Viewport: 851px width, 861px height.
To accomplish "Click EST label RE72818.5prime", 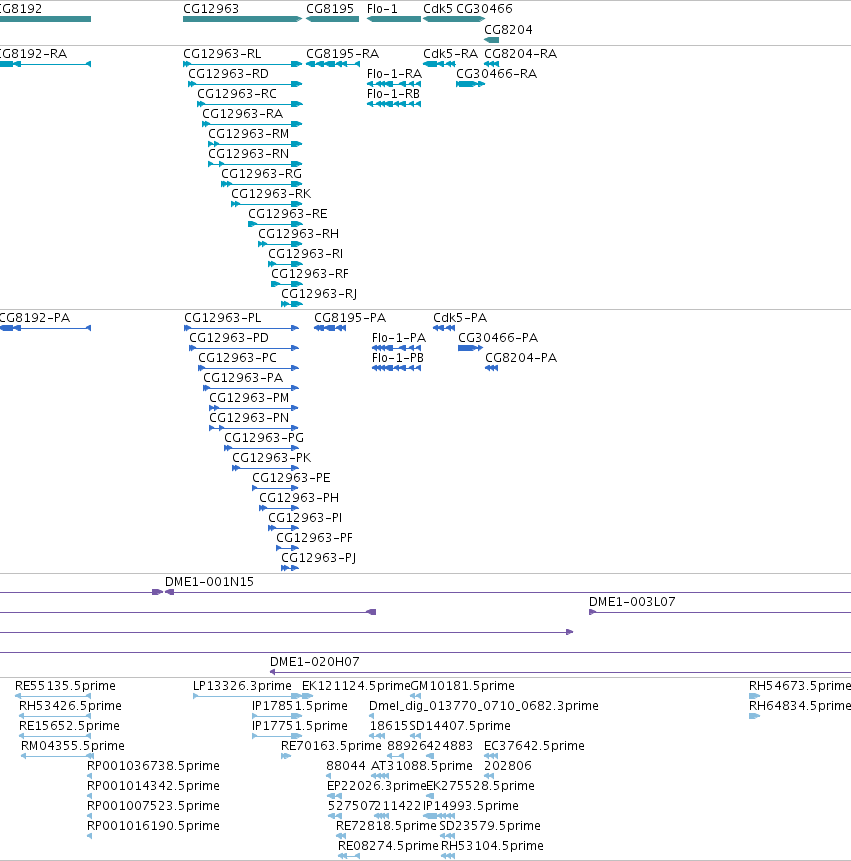I will [386, 826].
